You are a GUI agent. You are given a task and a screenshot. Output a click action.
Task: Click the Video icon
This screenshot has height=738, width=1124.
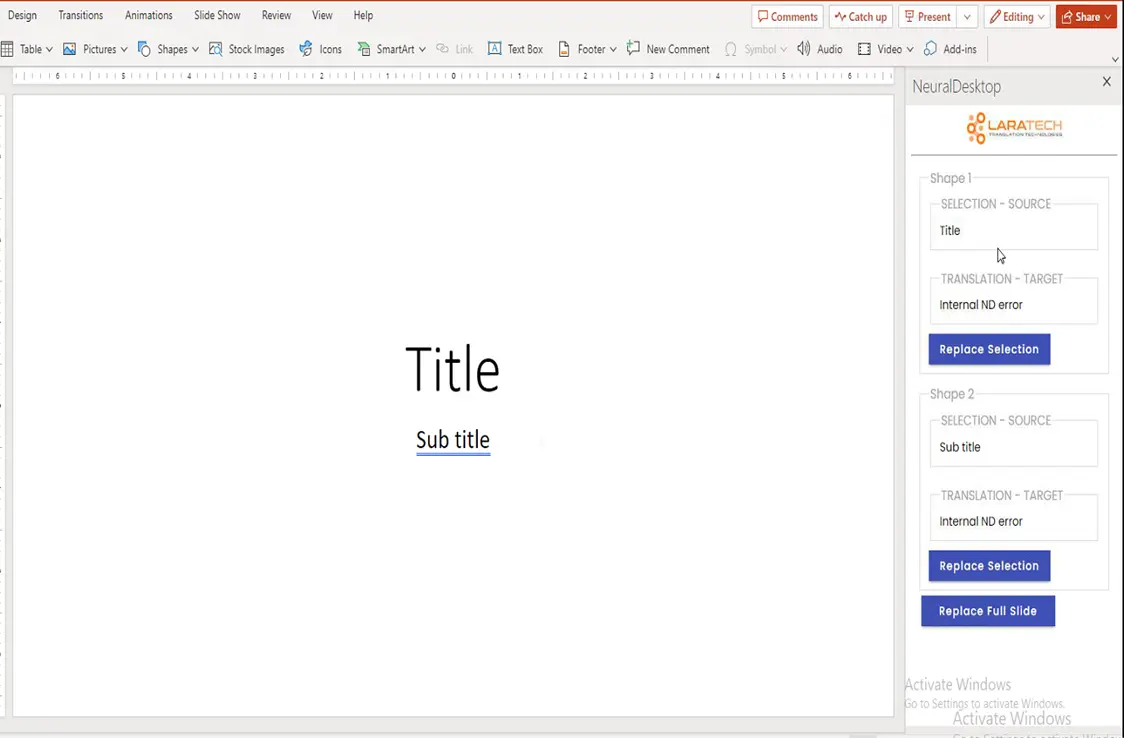(x=865, y=49)
